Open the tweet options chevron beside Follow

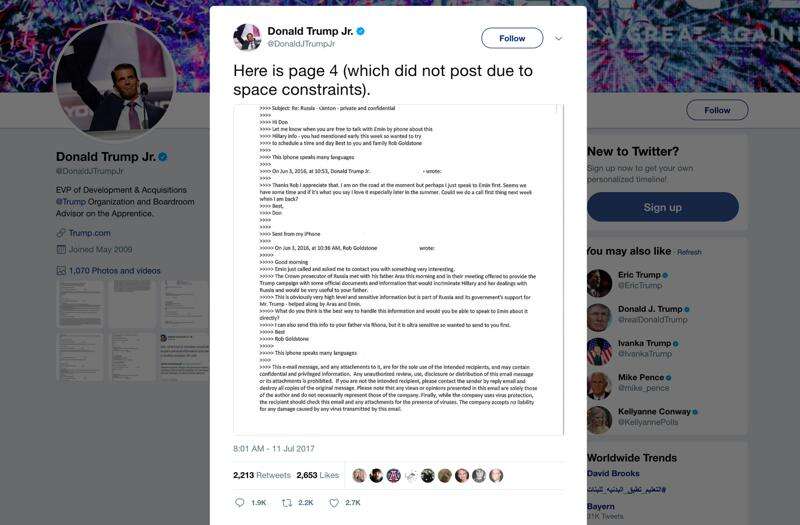(559, 38)
